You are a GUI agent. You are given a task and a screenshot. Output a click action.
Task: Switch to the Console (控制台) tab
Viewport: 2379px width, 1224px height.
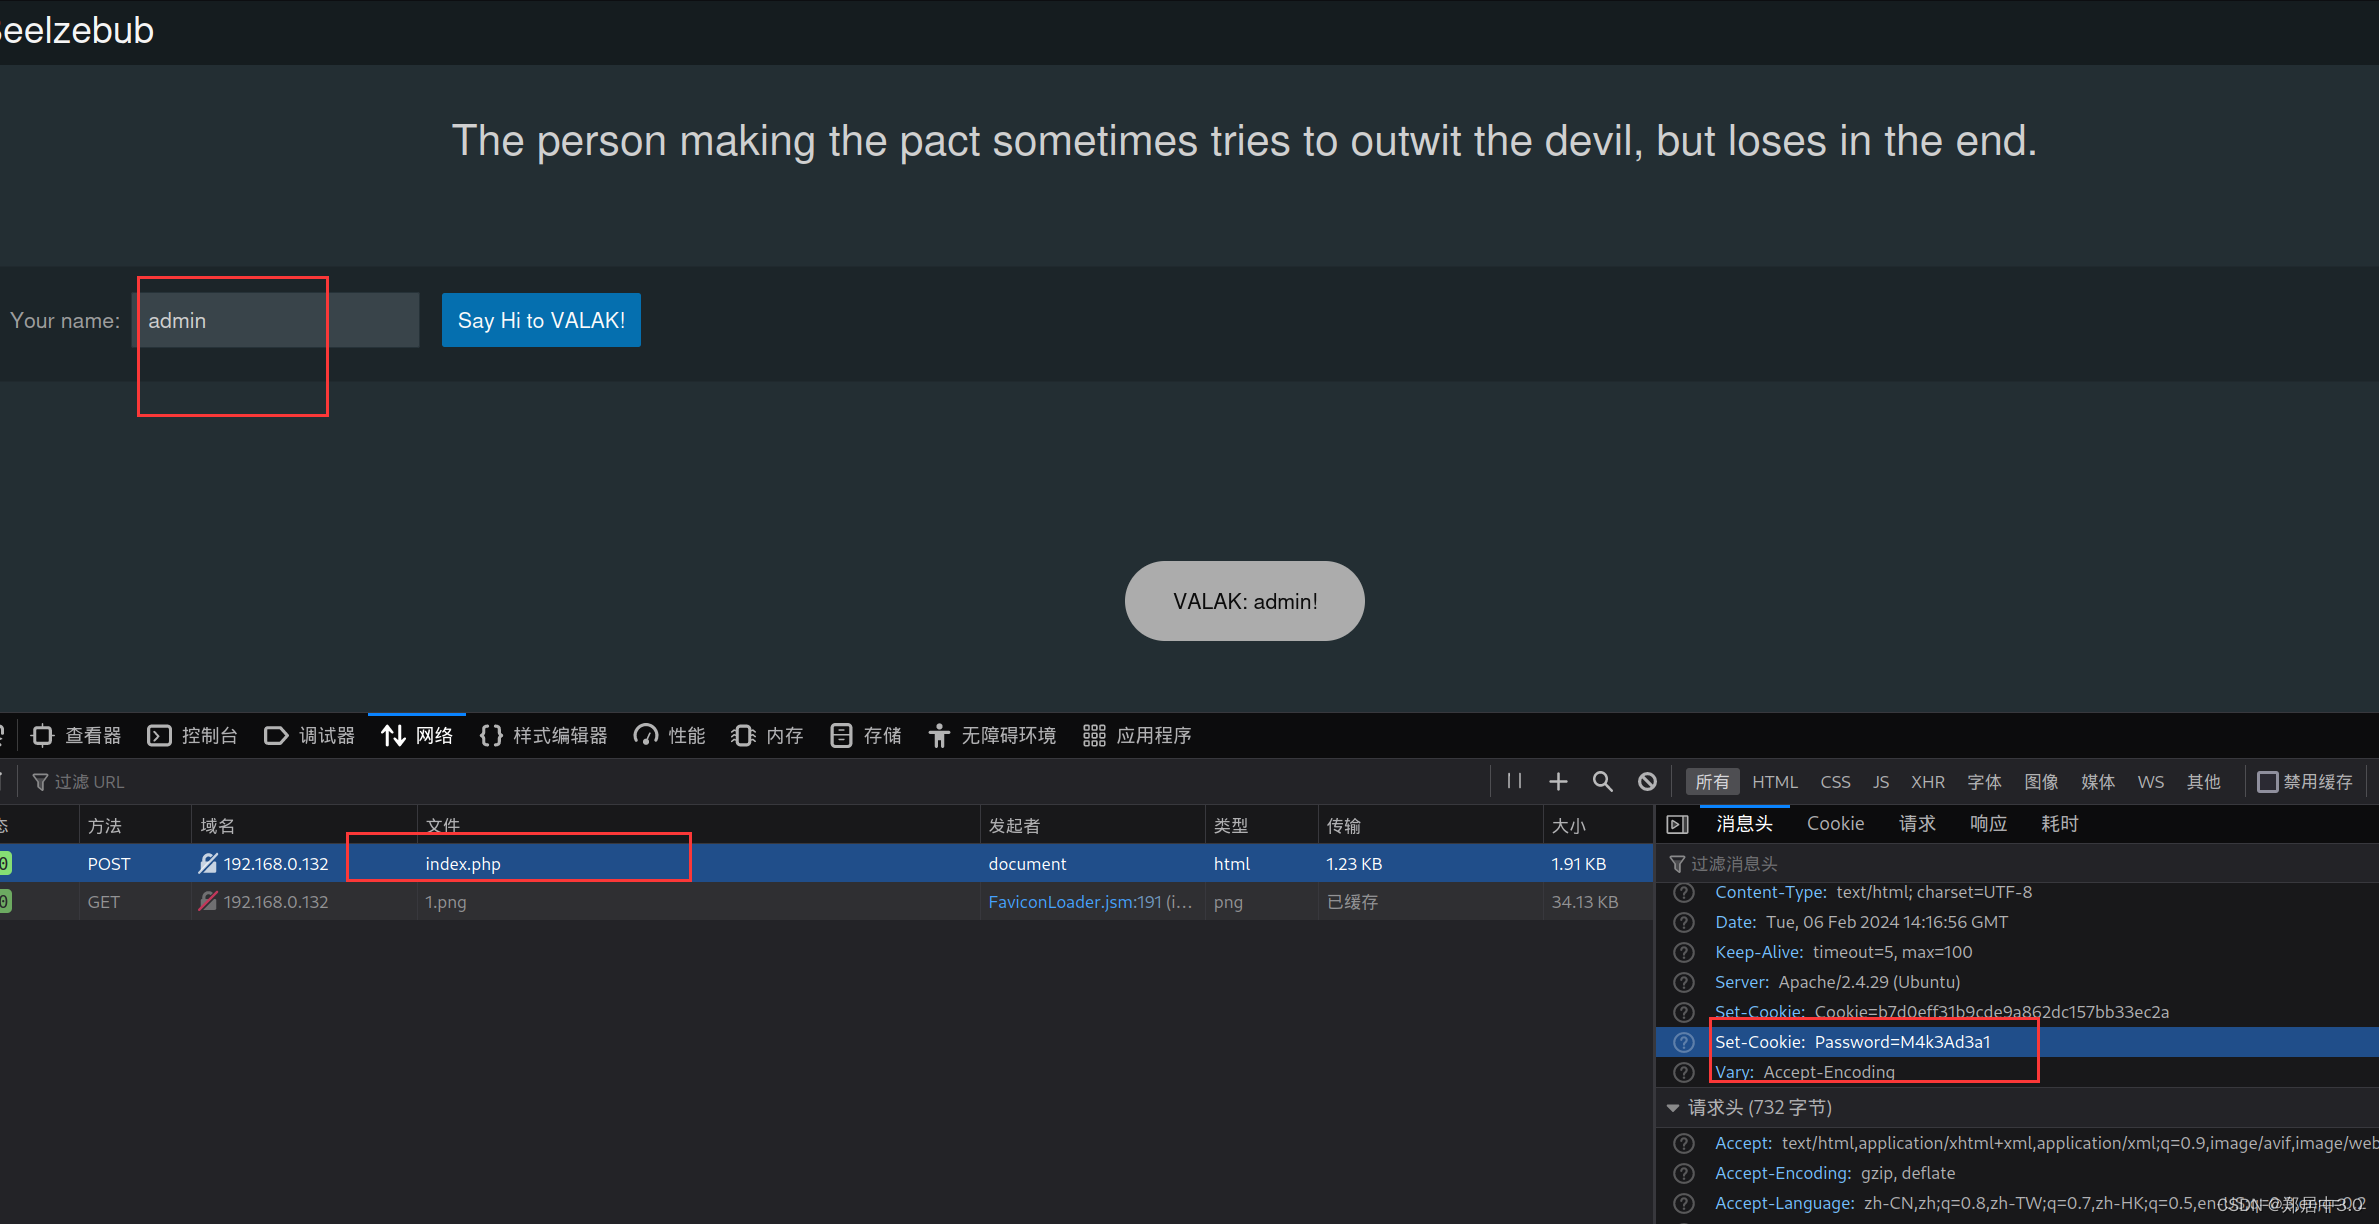click(x=193, y=736)
